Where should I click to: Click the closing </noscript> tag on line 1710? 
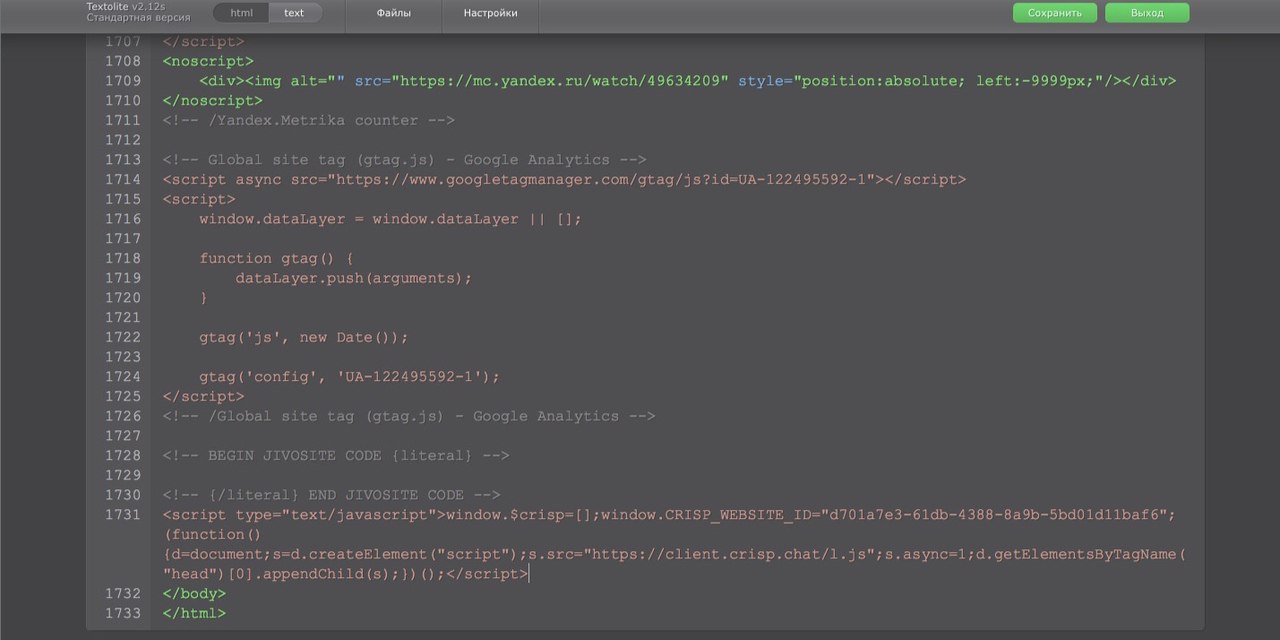(x=212, y=101)
